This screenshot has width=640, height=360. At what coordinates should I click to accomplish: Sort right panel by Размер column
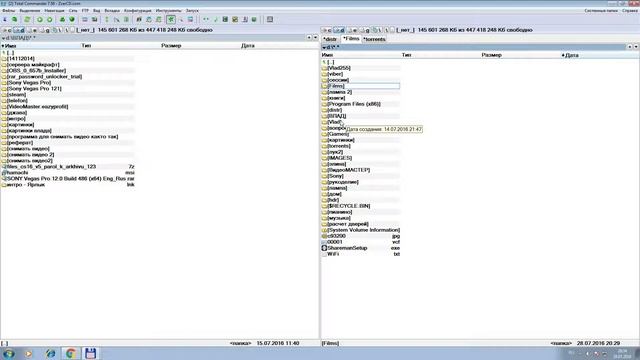pos(520,55)
